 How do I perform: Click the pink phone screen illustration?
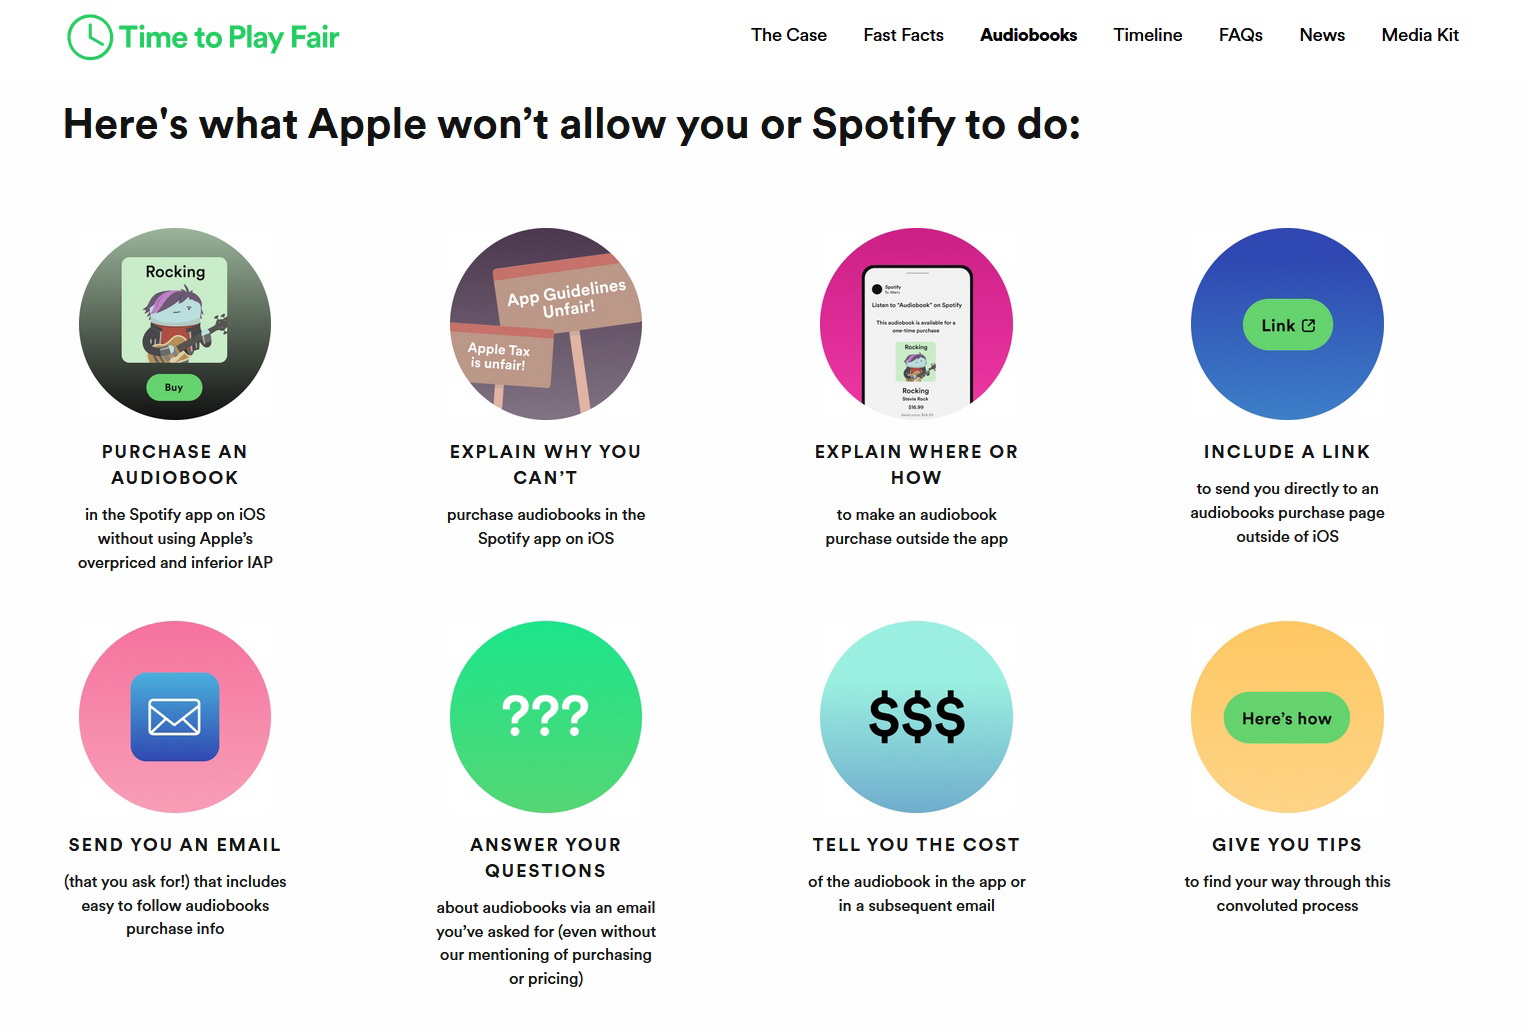coord(916,324)
